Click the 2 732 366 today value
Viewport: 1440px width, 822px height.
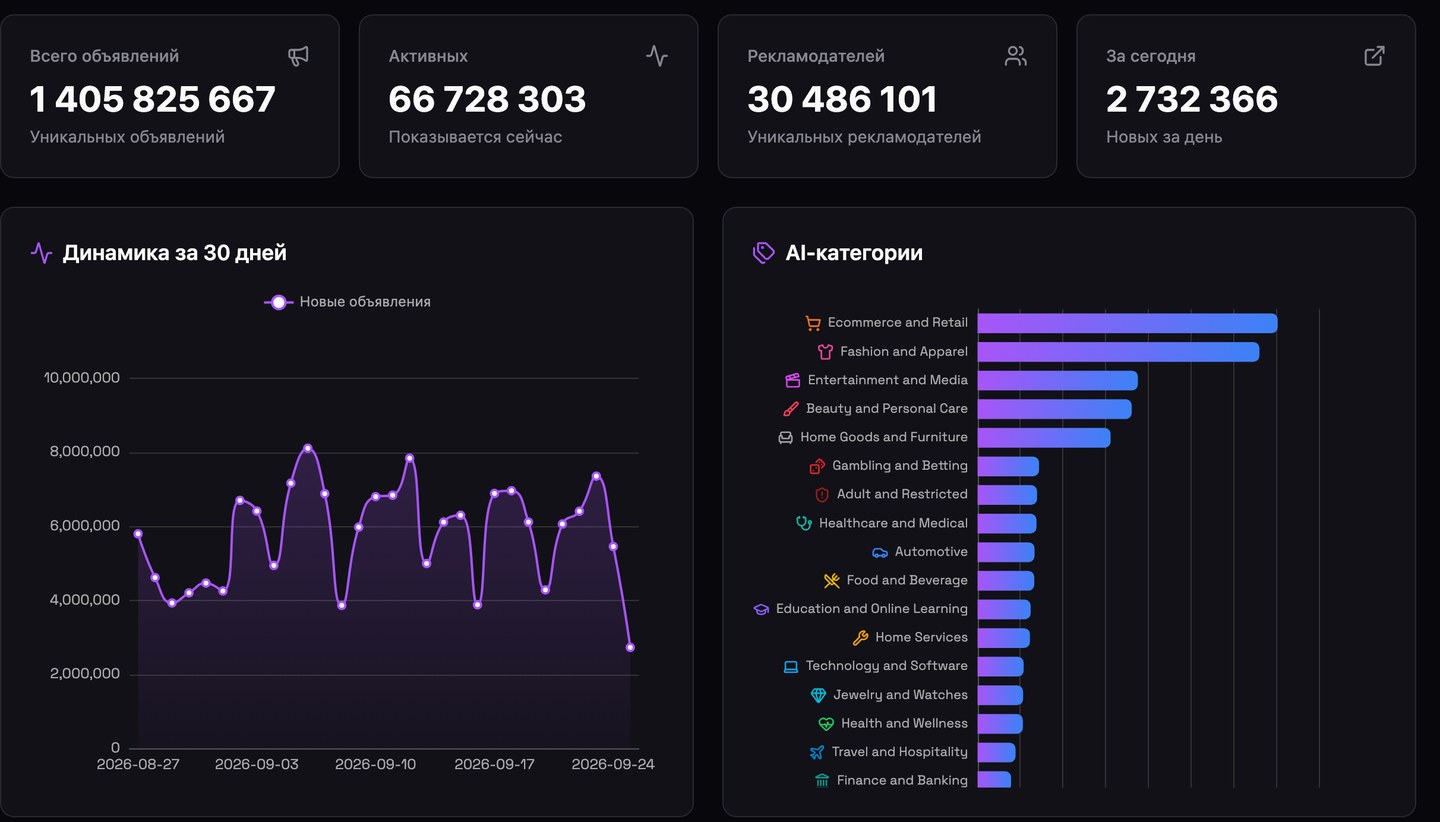coord(1192,99)
